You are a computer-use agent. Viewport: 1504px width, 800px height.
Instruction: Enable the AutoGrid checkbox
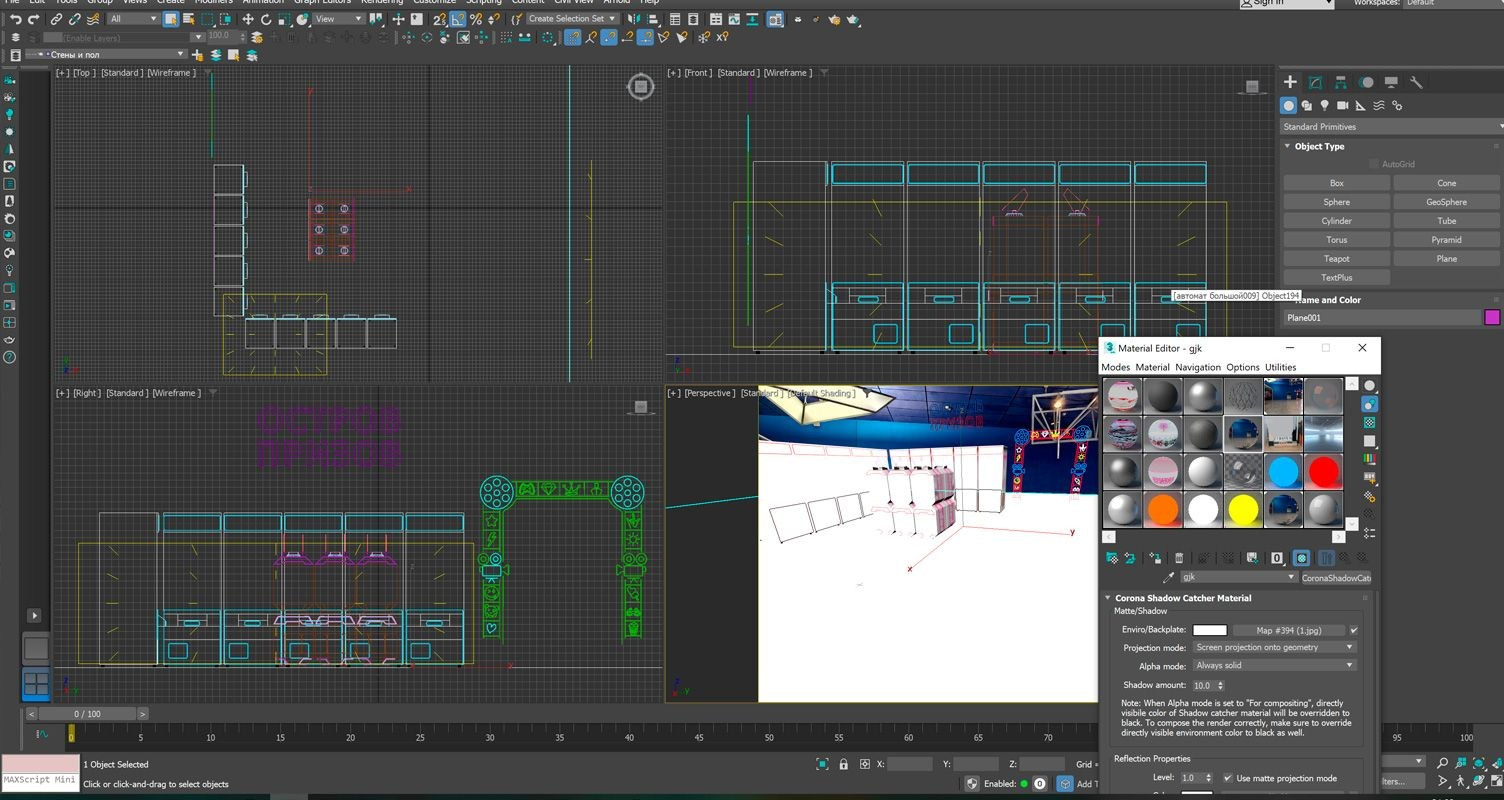(x=1374, y=164)
